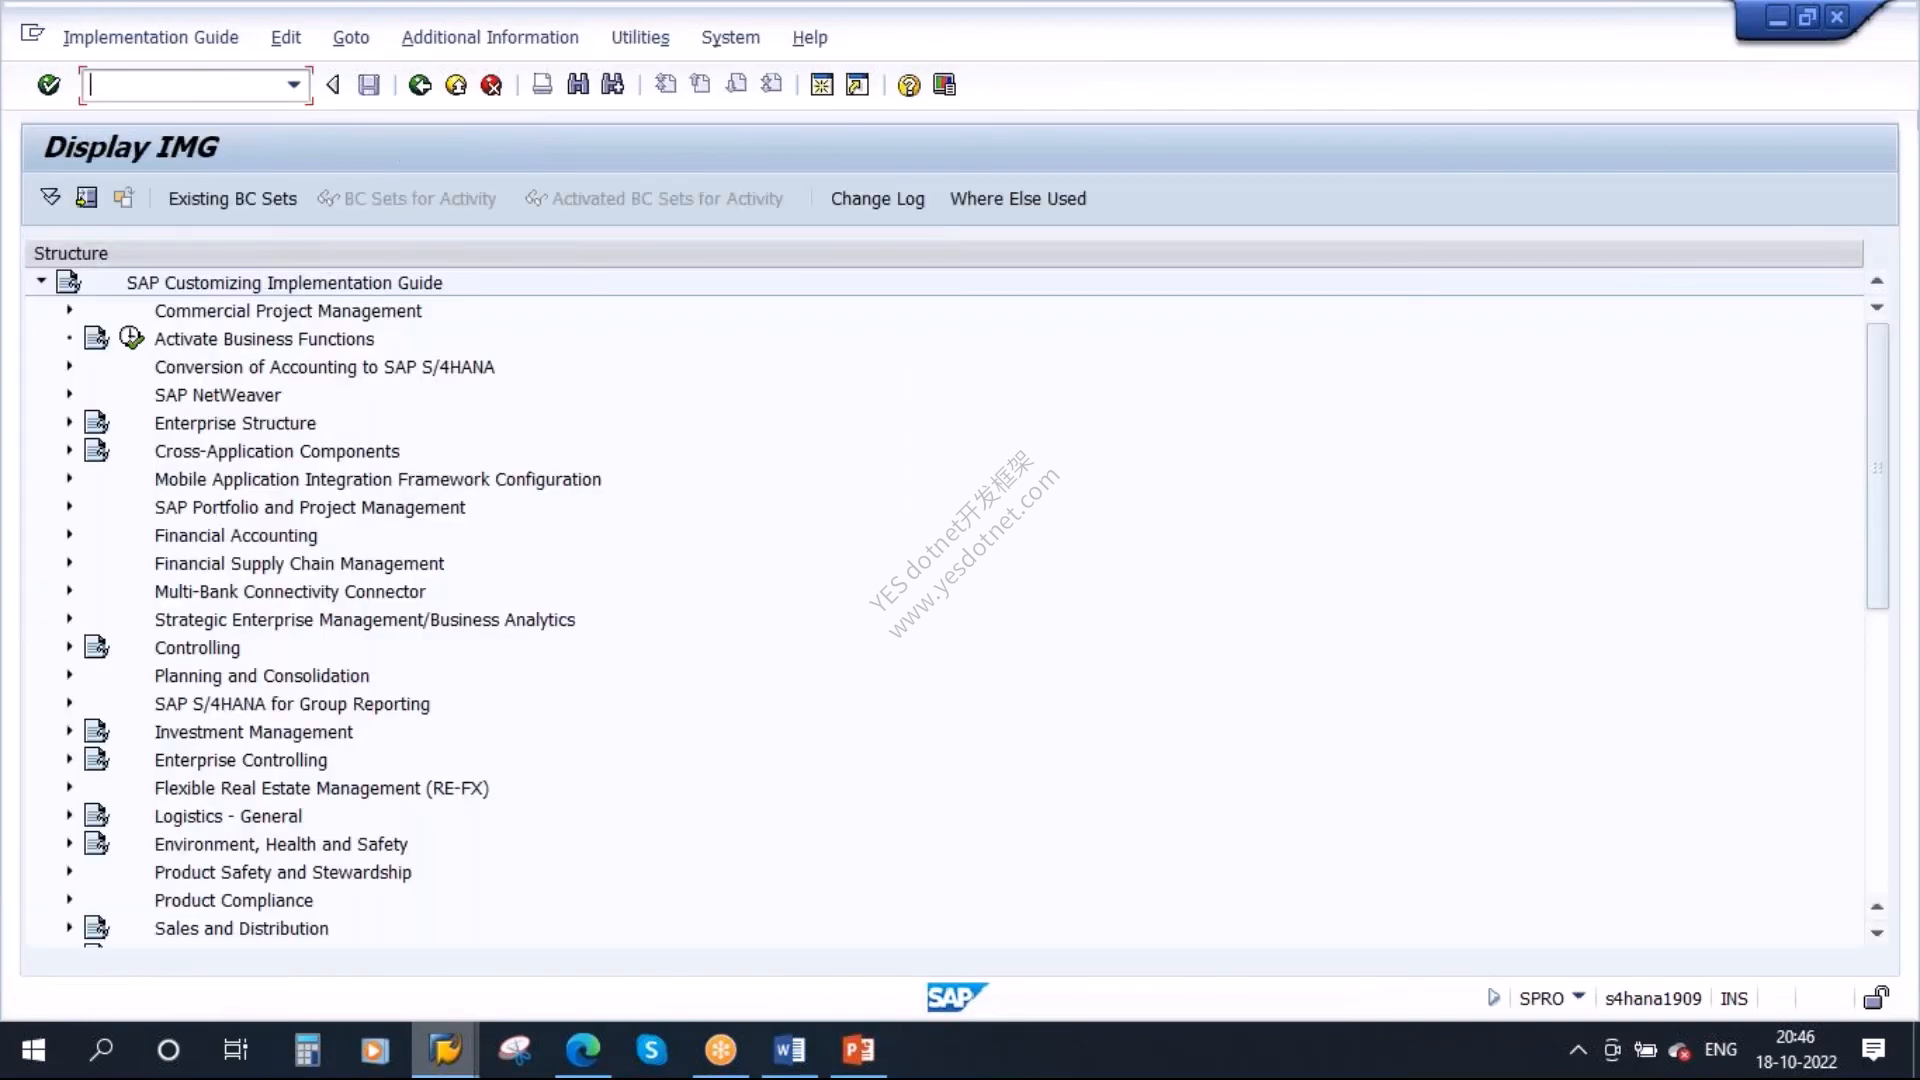Screen dimensions: 1920x1080
Task: Open the Windows Start menu
Action: click(33, 1050)
